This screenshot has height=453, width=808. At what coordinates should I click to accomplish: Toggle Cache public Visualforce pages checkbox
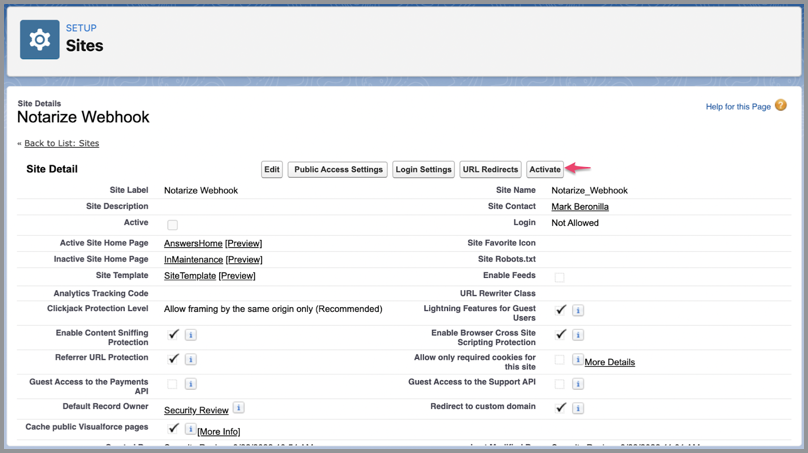coord(173,429)
